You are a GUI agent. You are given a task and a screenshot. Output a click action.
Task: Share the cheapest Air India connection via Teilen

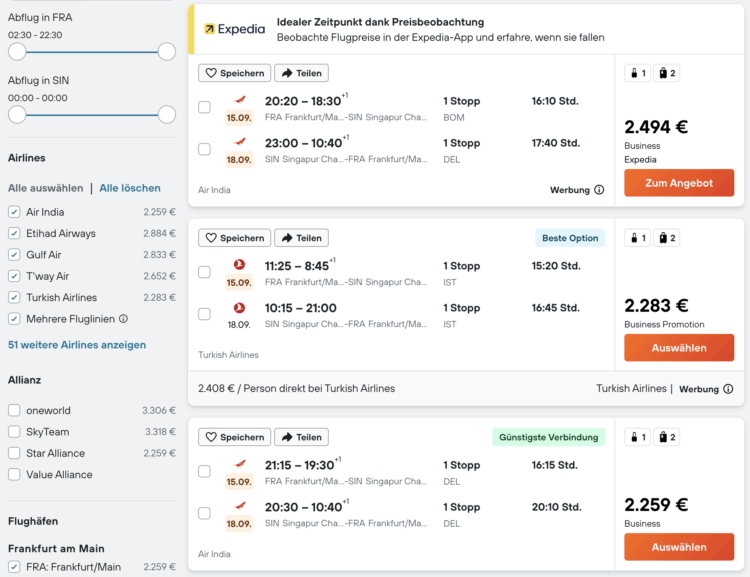pos(301,437)
